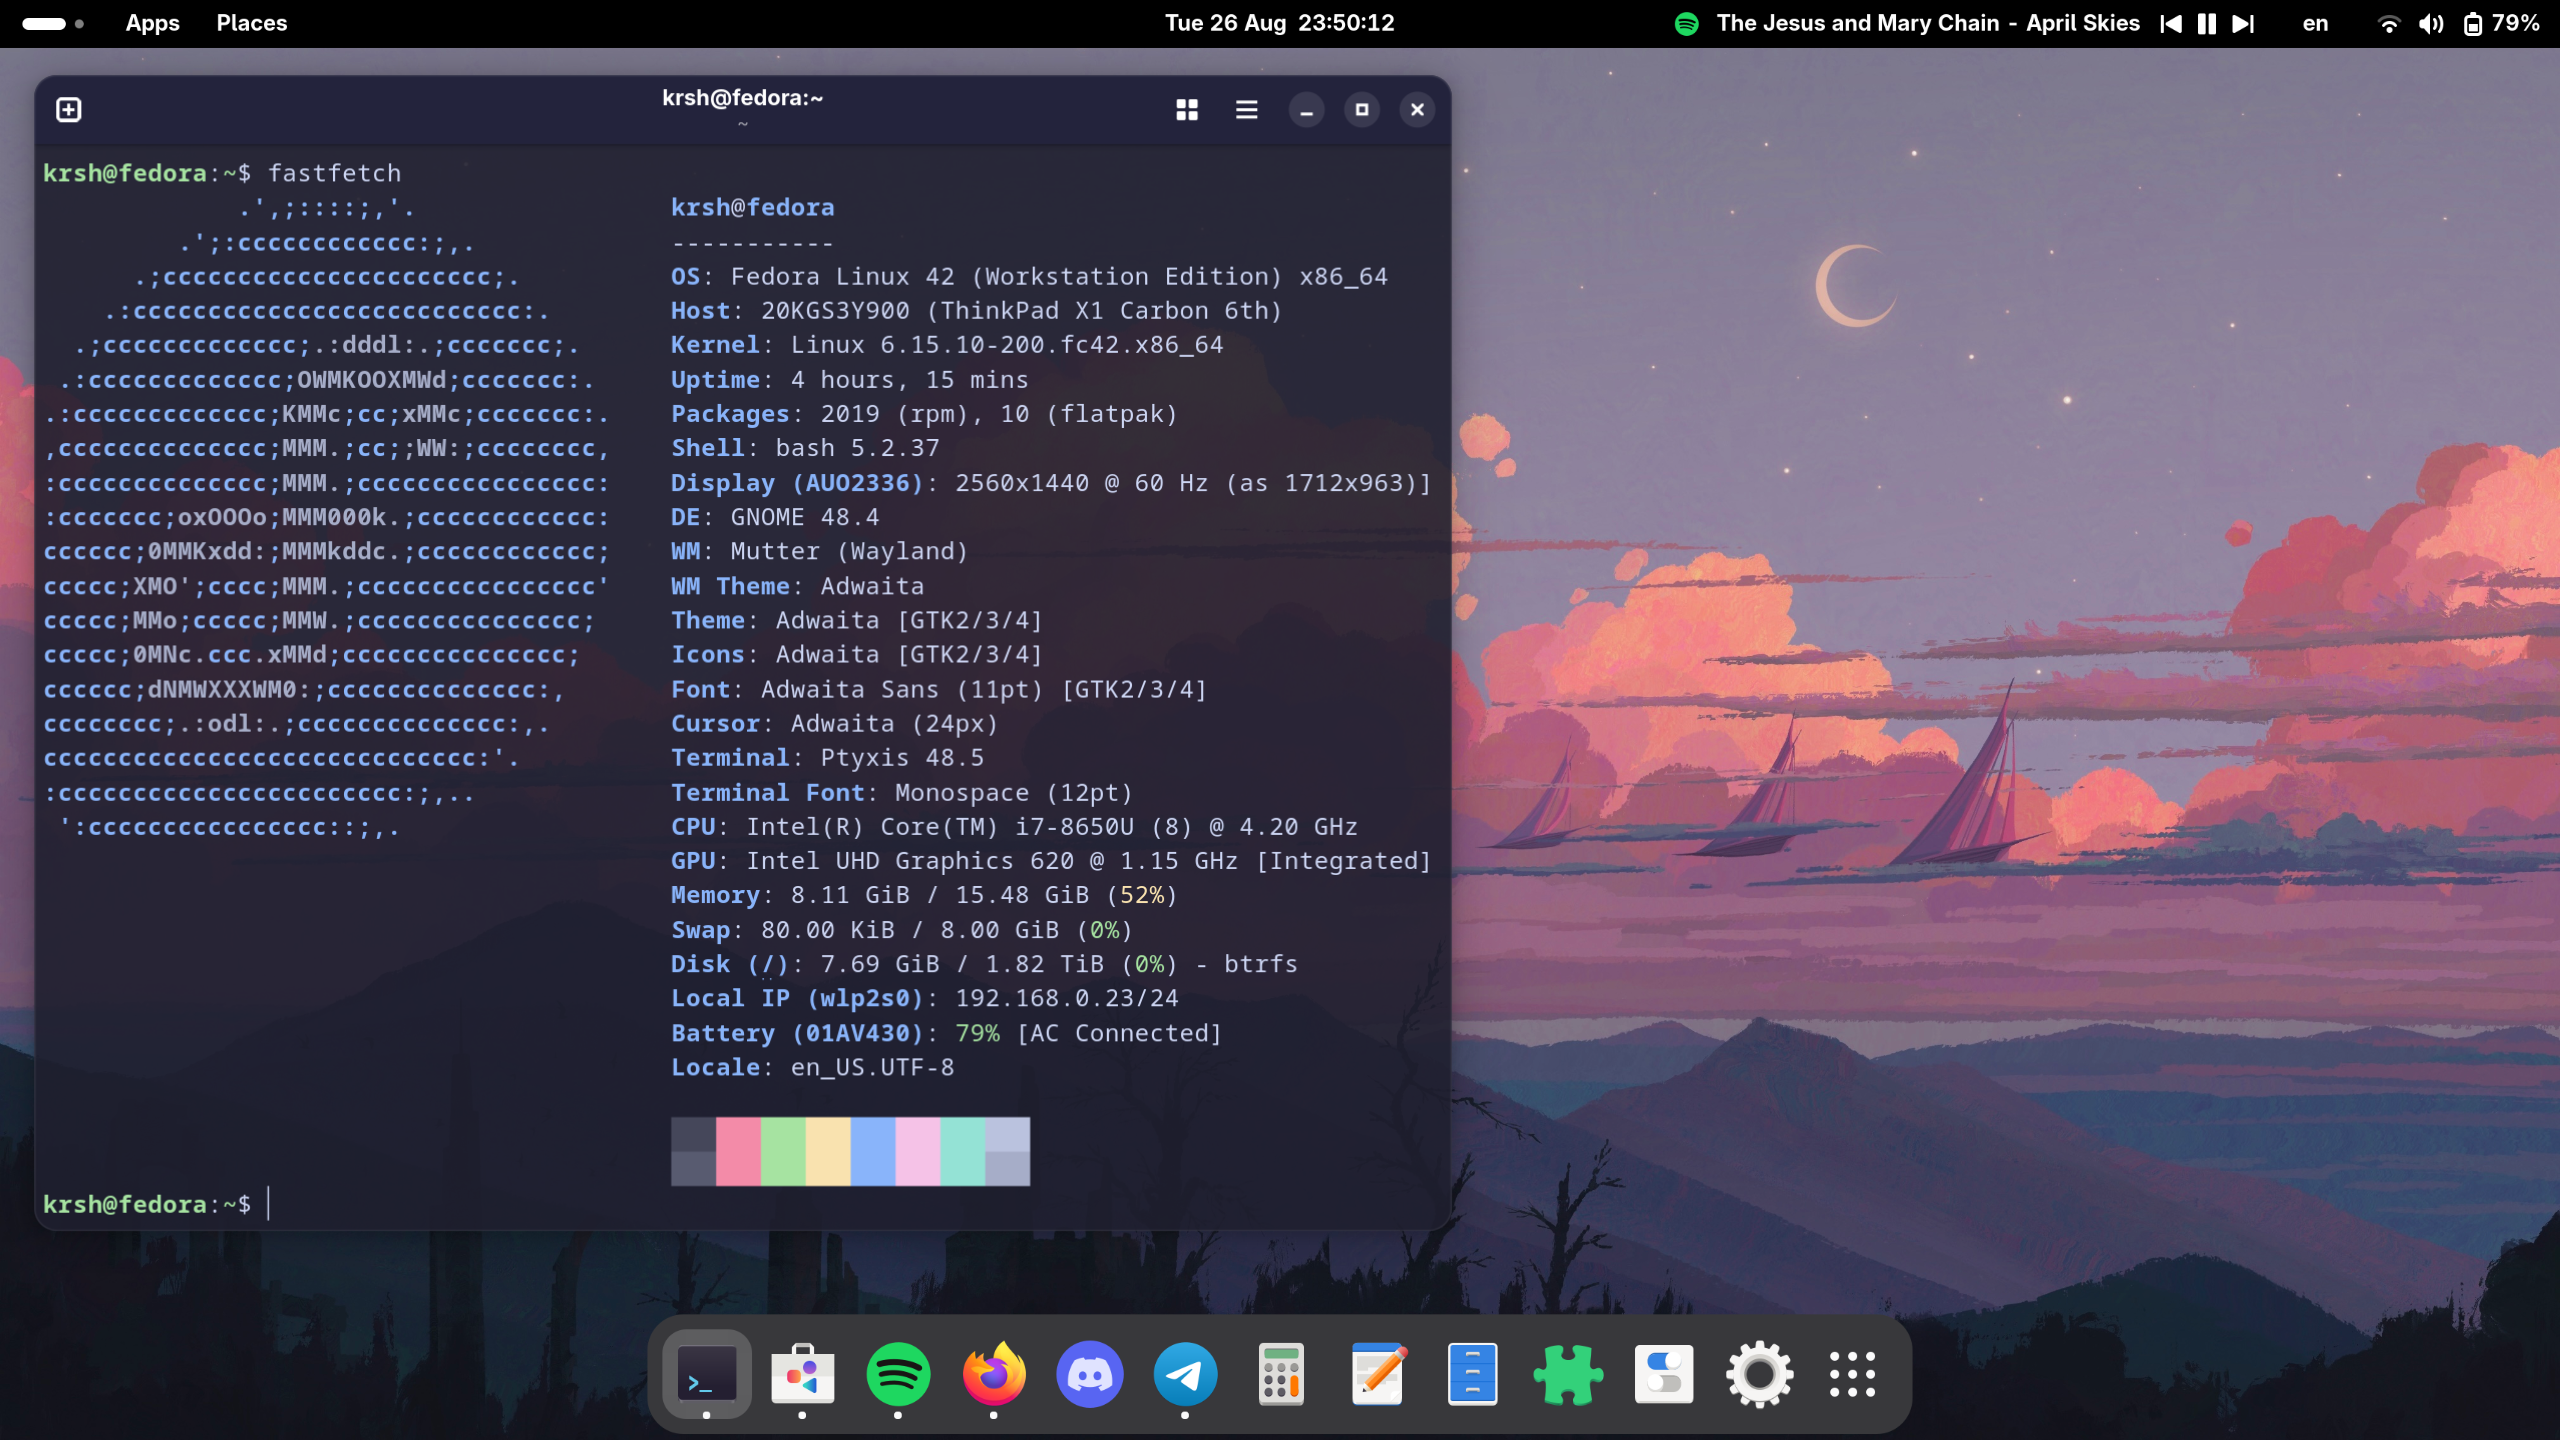Open the Places menu
Screen dimensions: 2560x1440
pos(251,23)
